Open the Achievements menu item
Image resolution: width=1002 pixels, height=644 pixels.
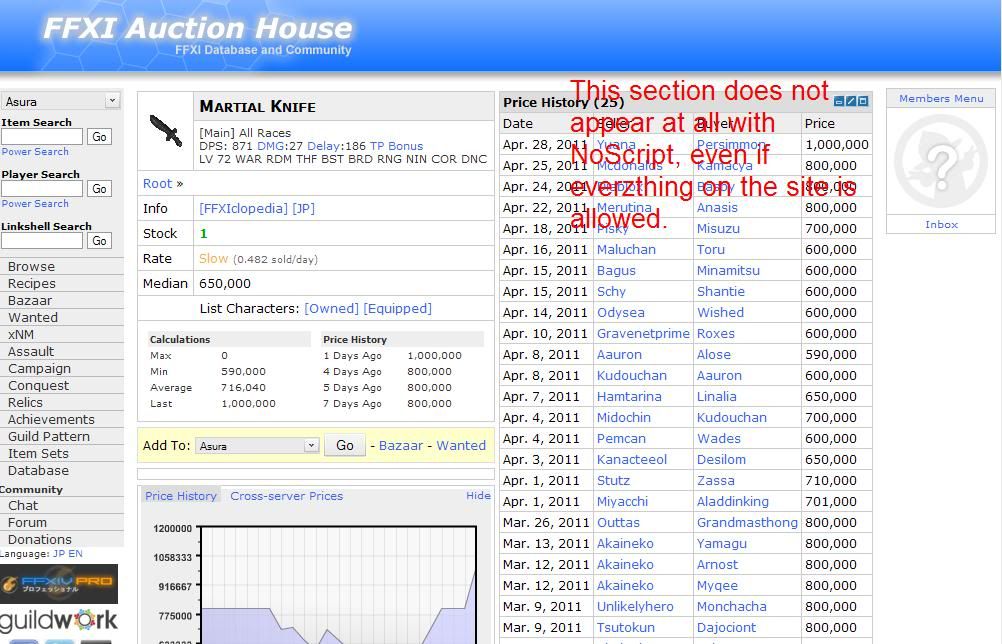click(51, 420)
